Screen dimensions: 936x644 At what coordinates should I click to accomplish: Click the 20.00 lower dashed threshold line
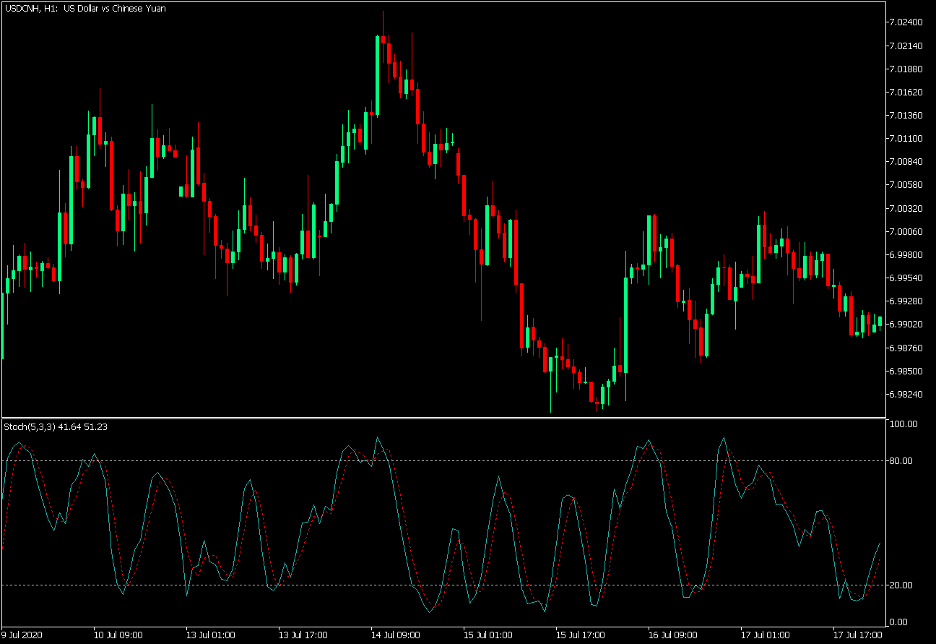click(x=450, y=585)
